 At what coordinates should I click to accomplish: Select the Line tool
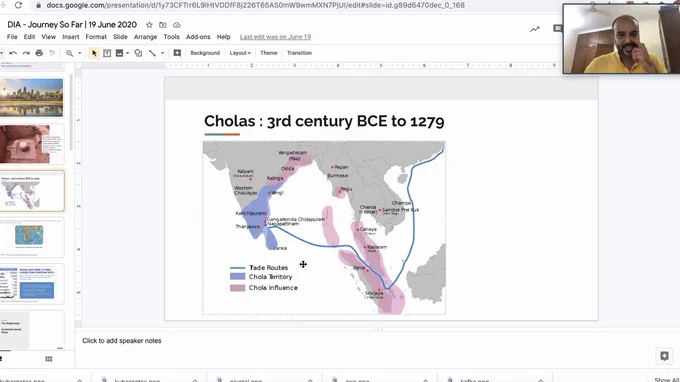click(152, 53)
